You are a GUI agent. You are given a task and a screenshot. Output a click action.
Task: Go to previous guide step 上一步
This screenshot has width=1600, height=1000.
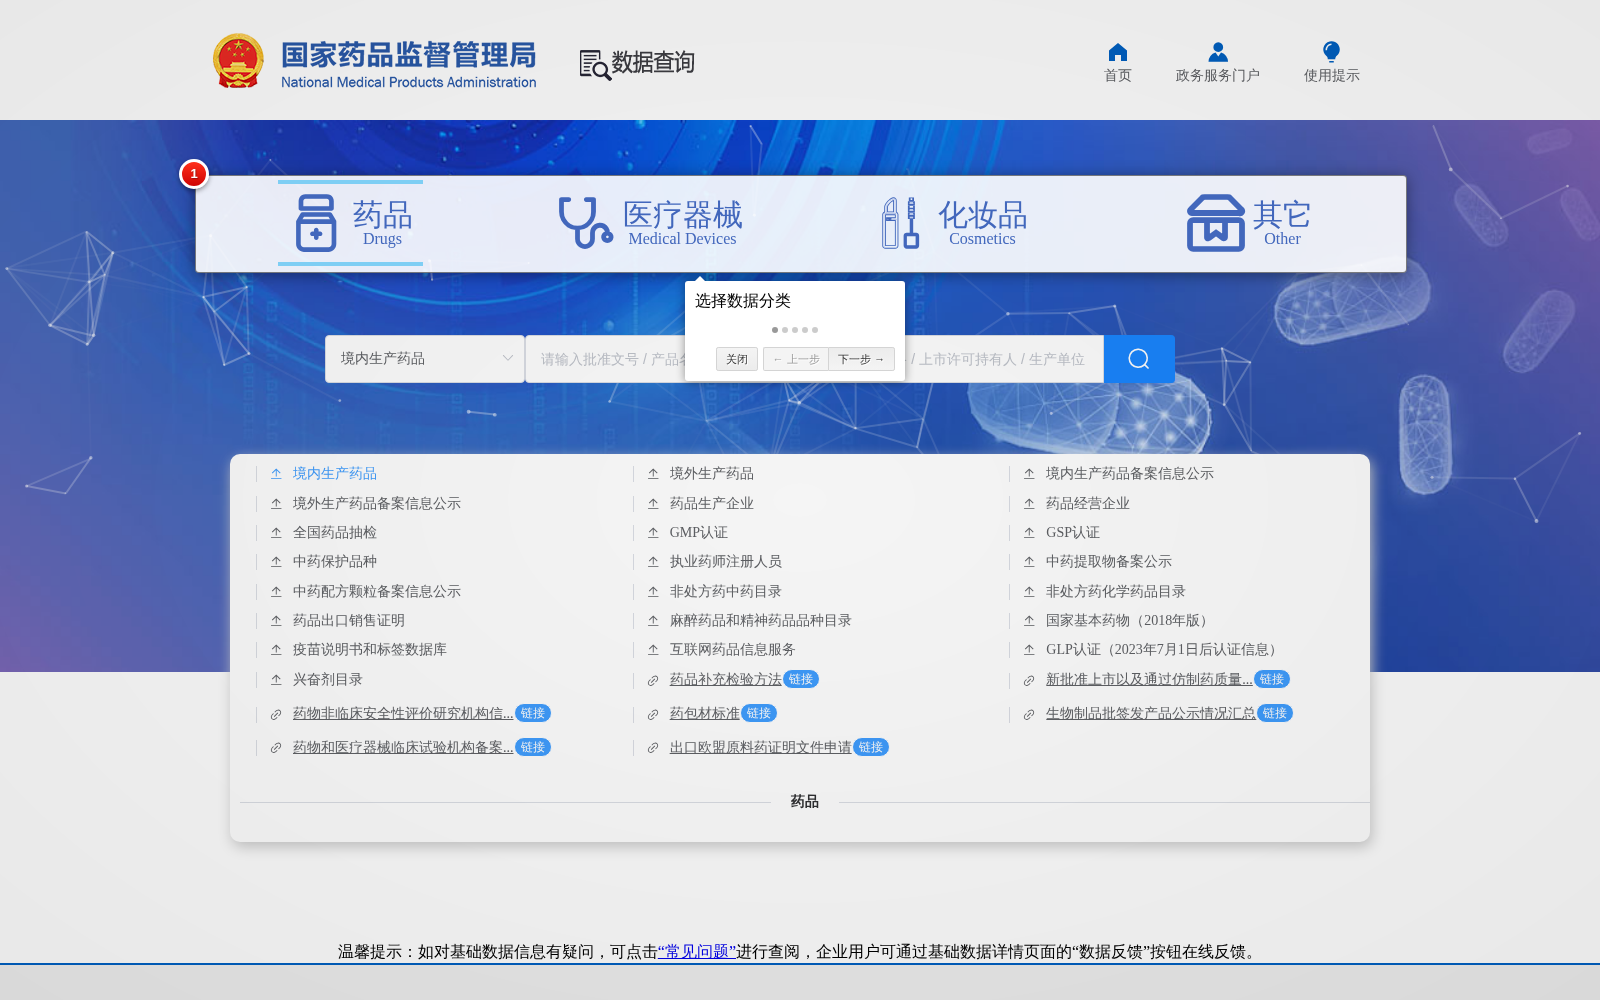point(796,359)
